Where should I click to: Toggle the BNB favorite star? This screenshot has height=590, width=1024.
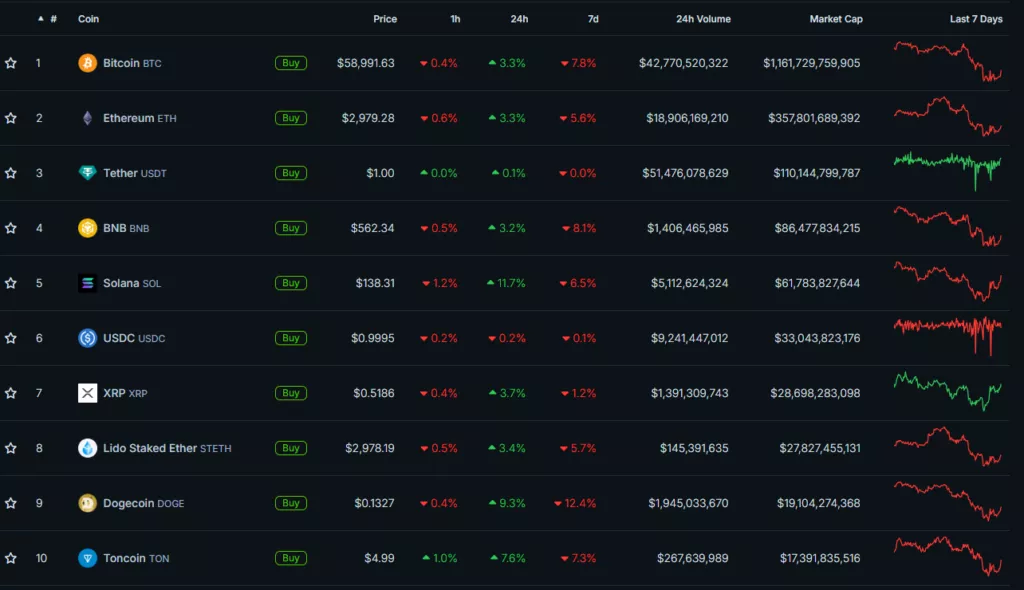[11, 228]
